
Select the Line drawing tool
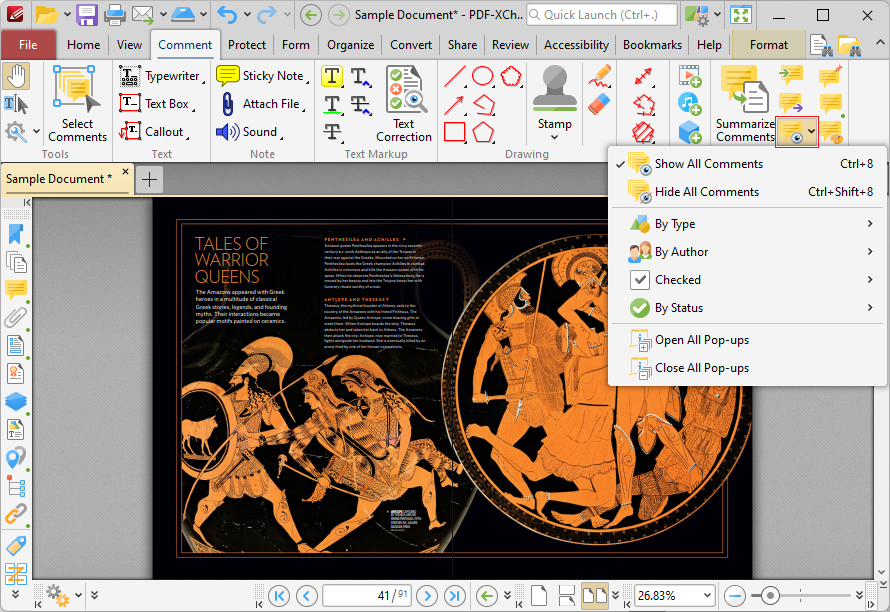point(455,76)
